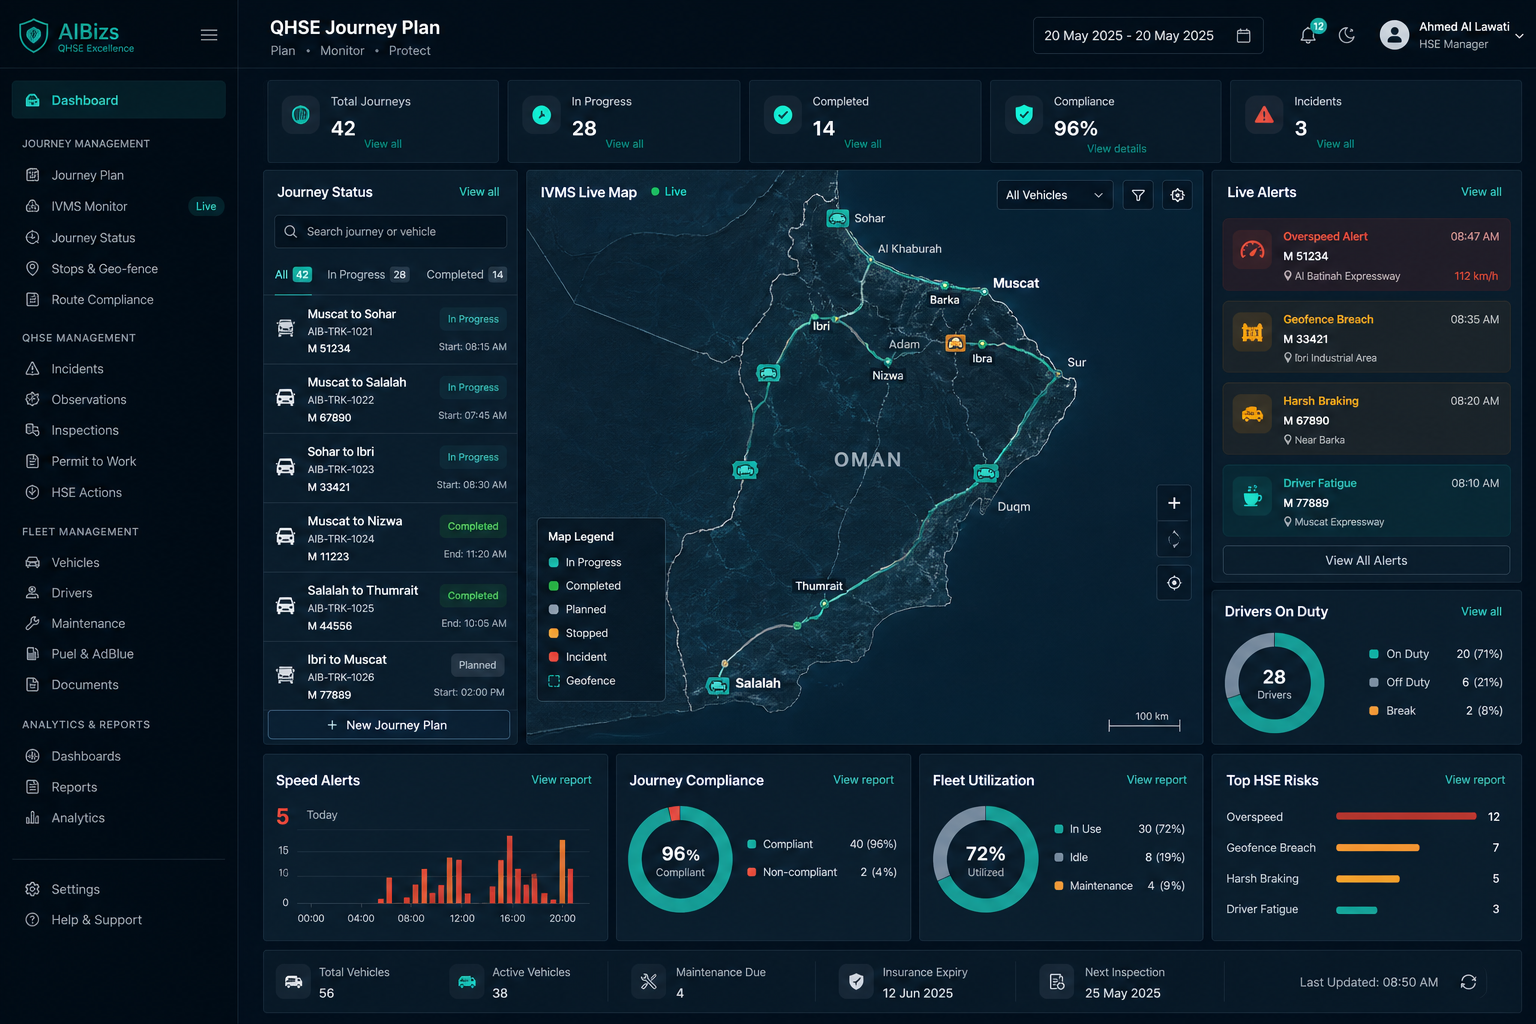View all Drivers On Duty link

pos(1481,611)
